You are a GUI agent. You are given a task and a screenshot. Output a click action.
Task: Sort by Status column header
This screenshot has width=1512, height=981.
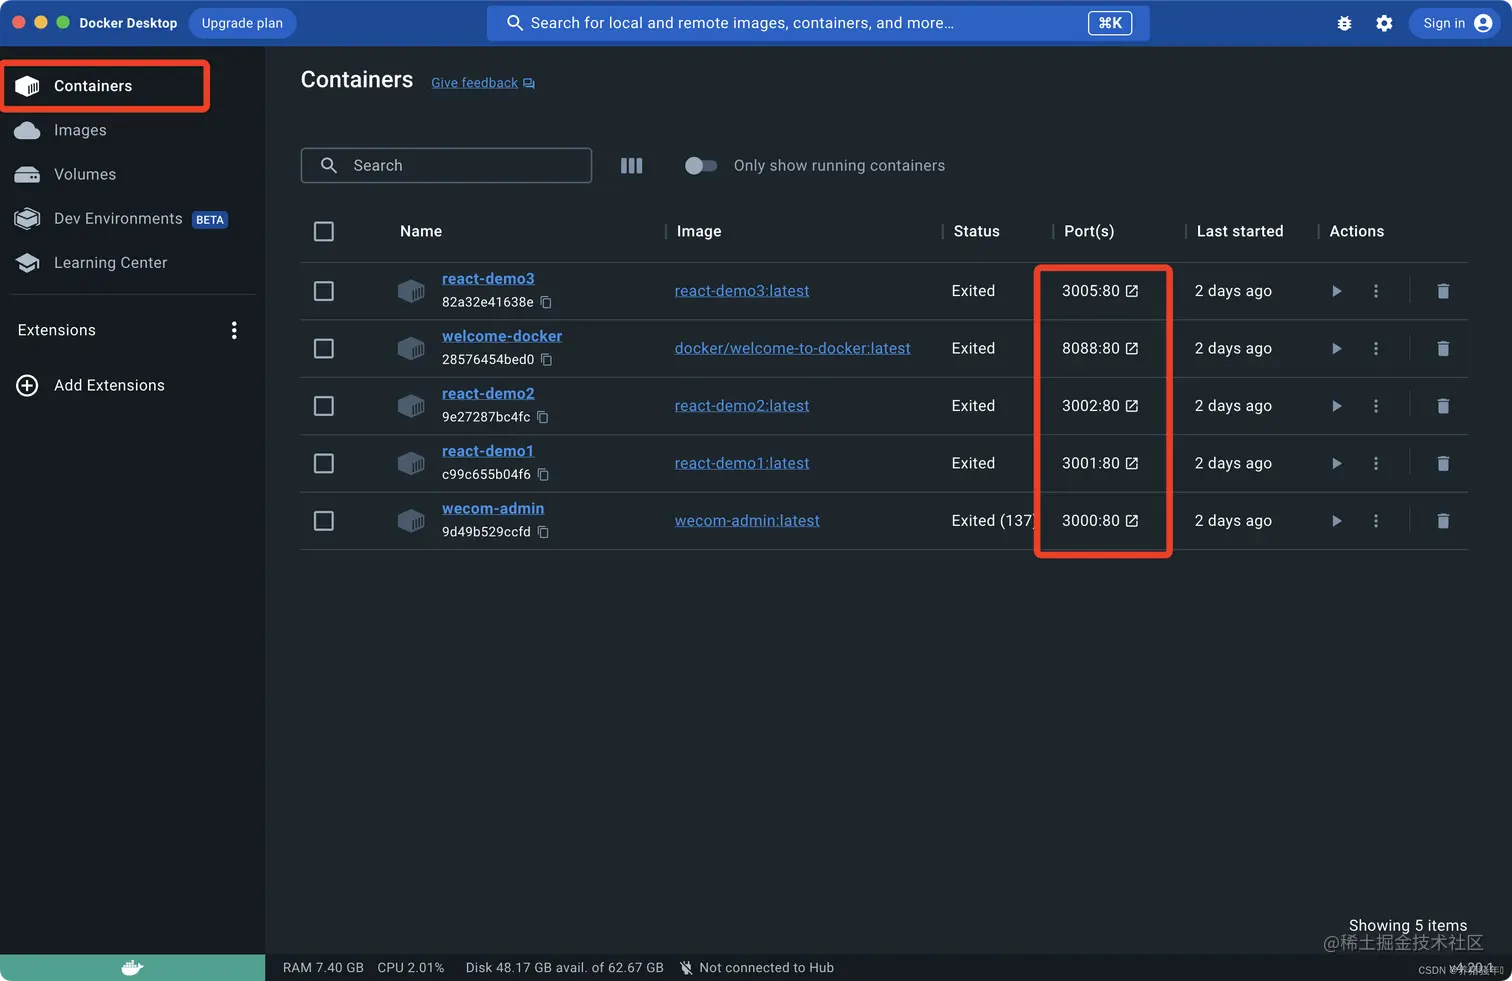point(976,231)
